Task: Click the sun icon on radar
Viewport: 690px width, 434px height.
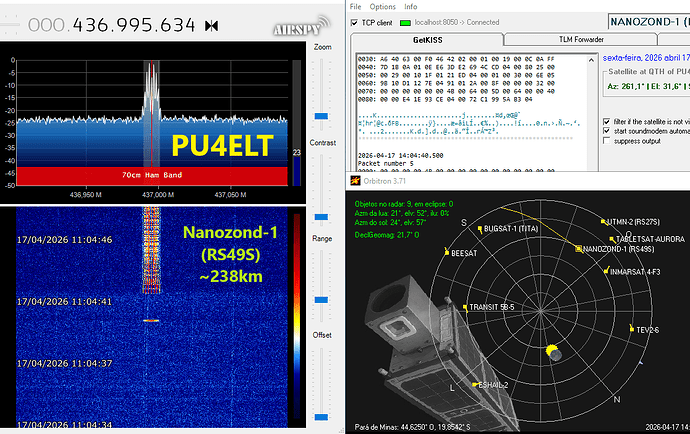Action: coord(553,352)
